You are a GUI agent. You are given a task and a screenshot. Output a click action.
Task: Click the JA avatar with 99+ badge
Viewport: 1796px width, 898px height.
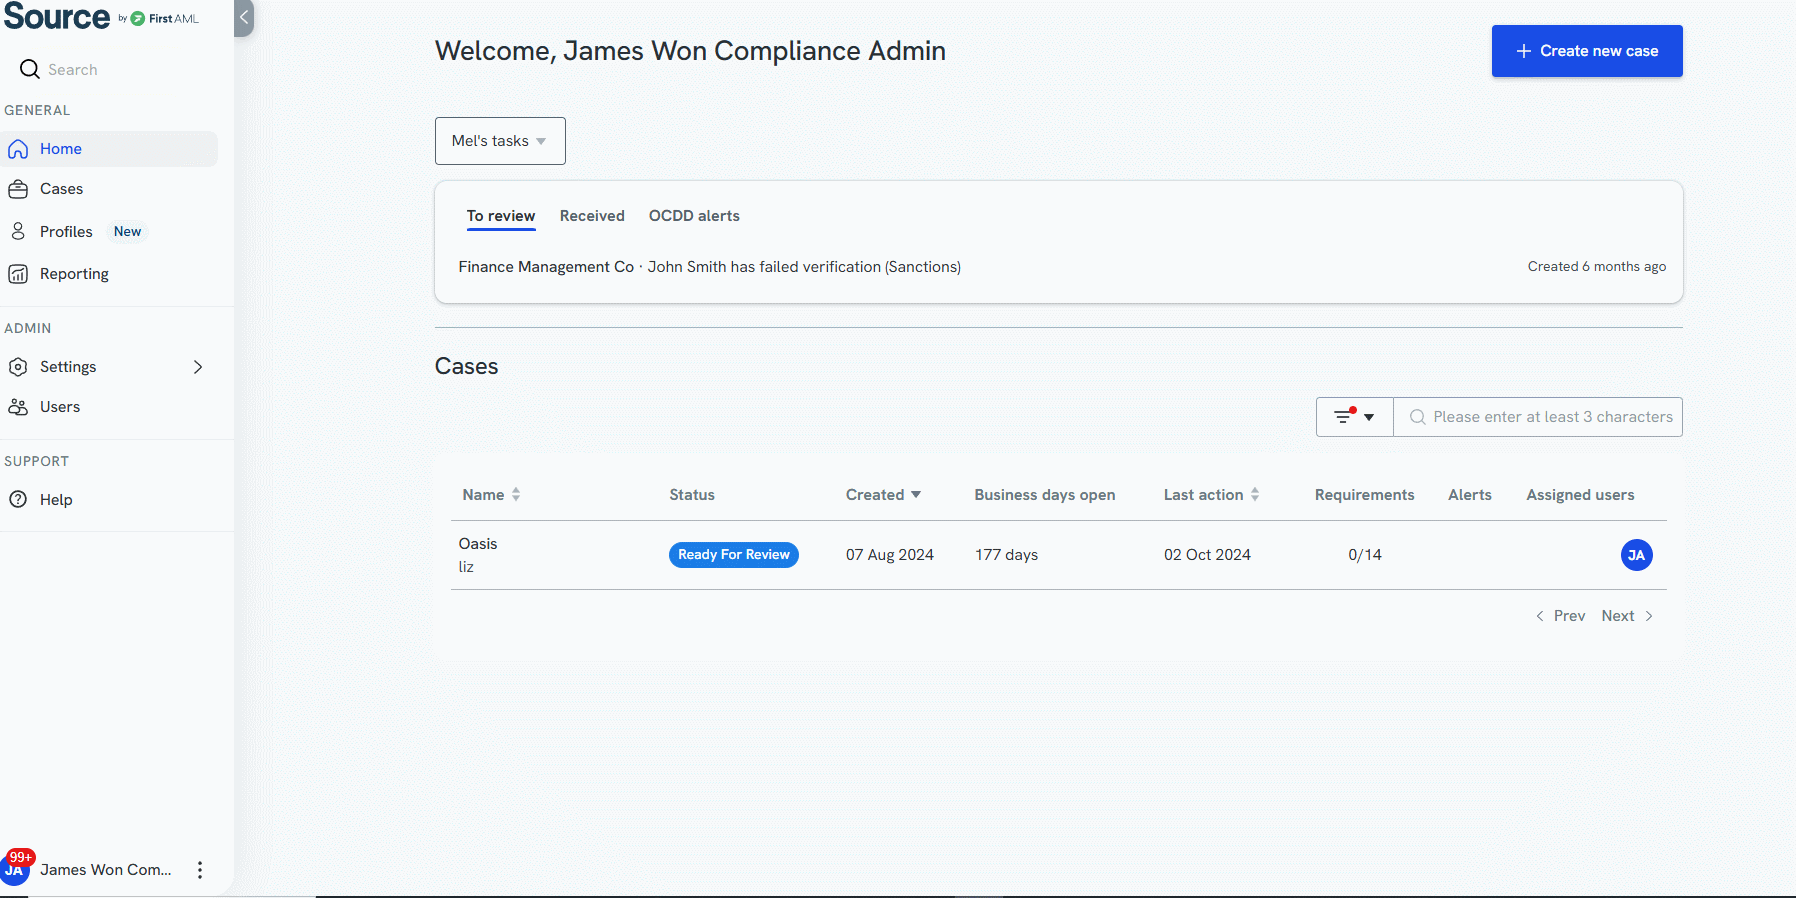click(x=15, y=868)
